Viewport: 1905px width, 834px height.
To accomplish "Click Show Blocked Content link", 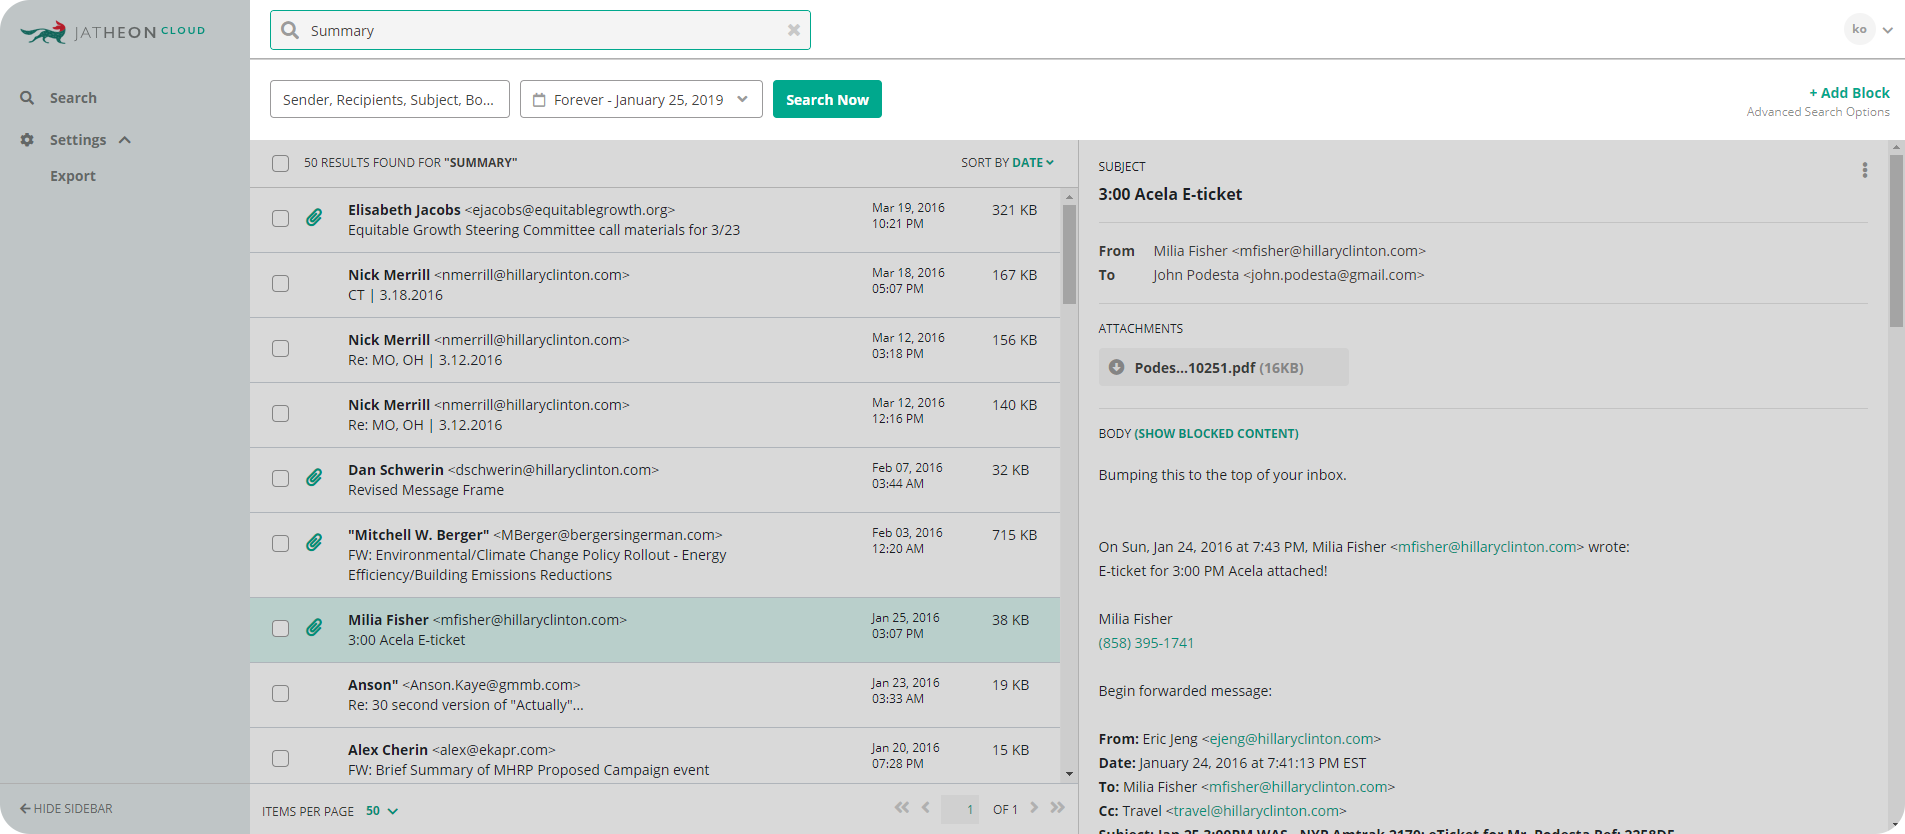I will (x=1216, y=434).
